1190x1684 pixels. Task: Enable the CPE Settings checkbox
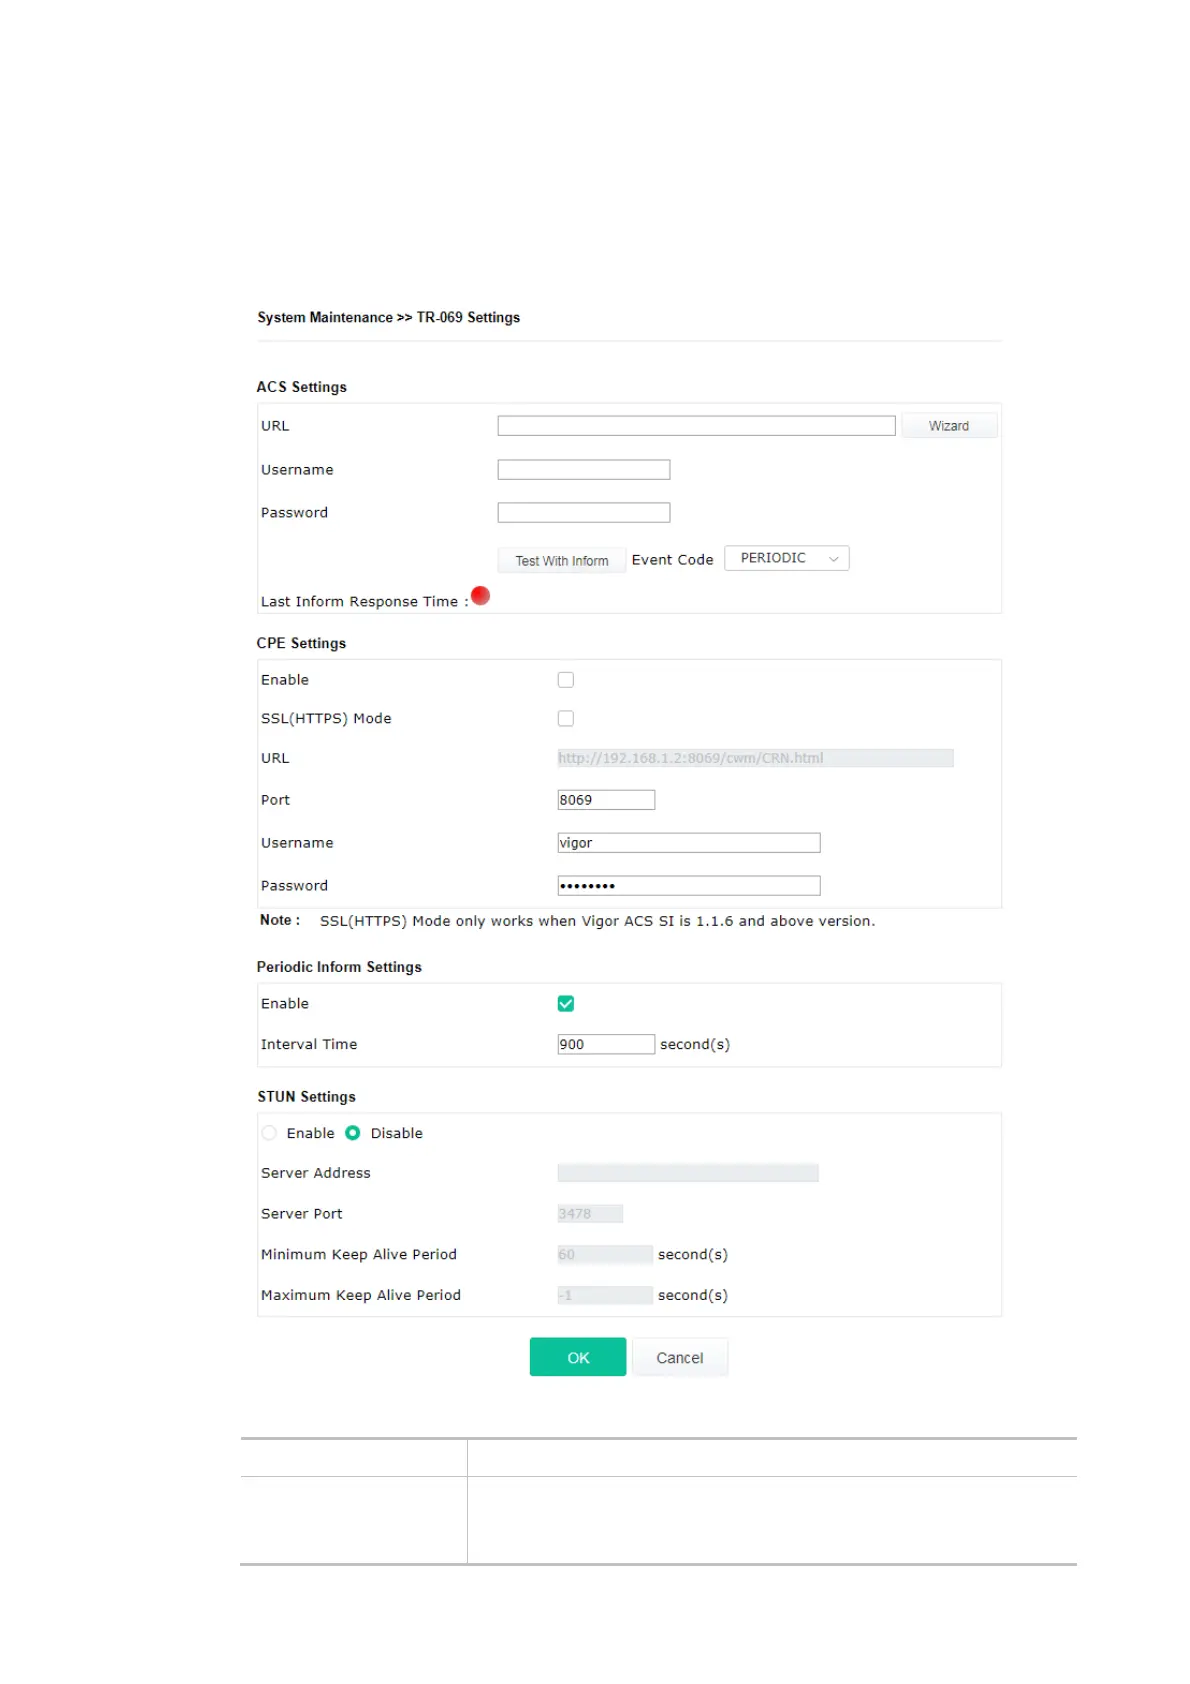point(566,680)
